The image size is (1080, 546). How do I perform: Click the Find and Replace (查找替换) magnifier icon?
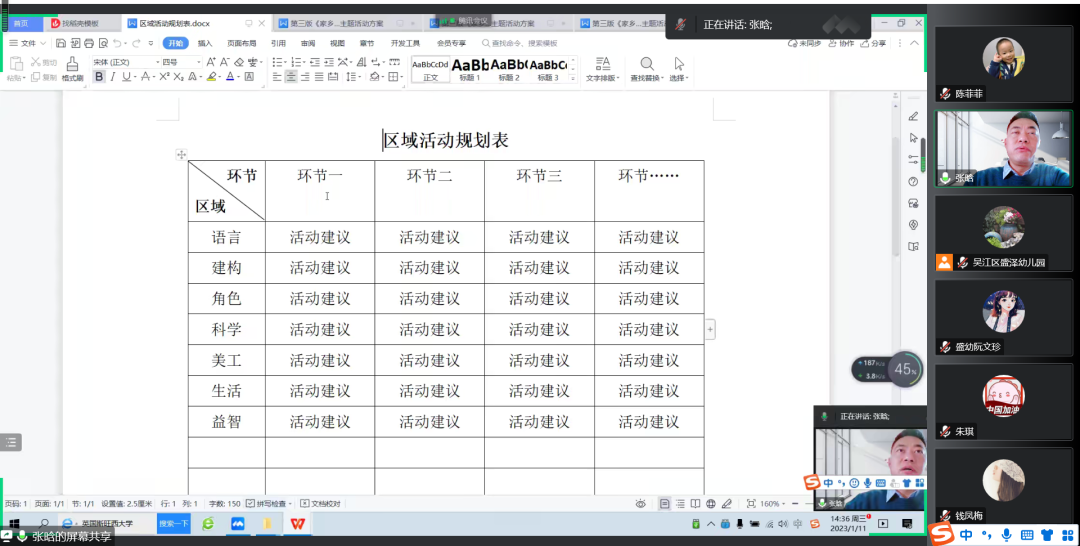point(646,64)
